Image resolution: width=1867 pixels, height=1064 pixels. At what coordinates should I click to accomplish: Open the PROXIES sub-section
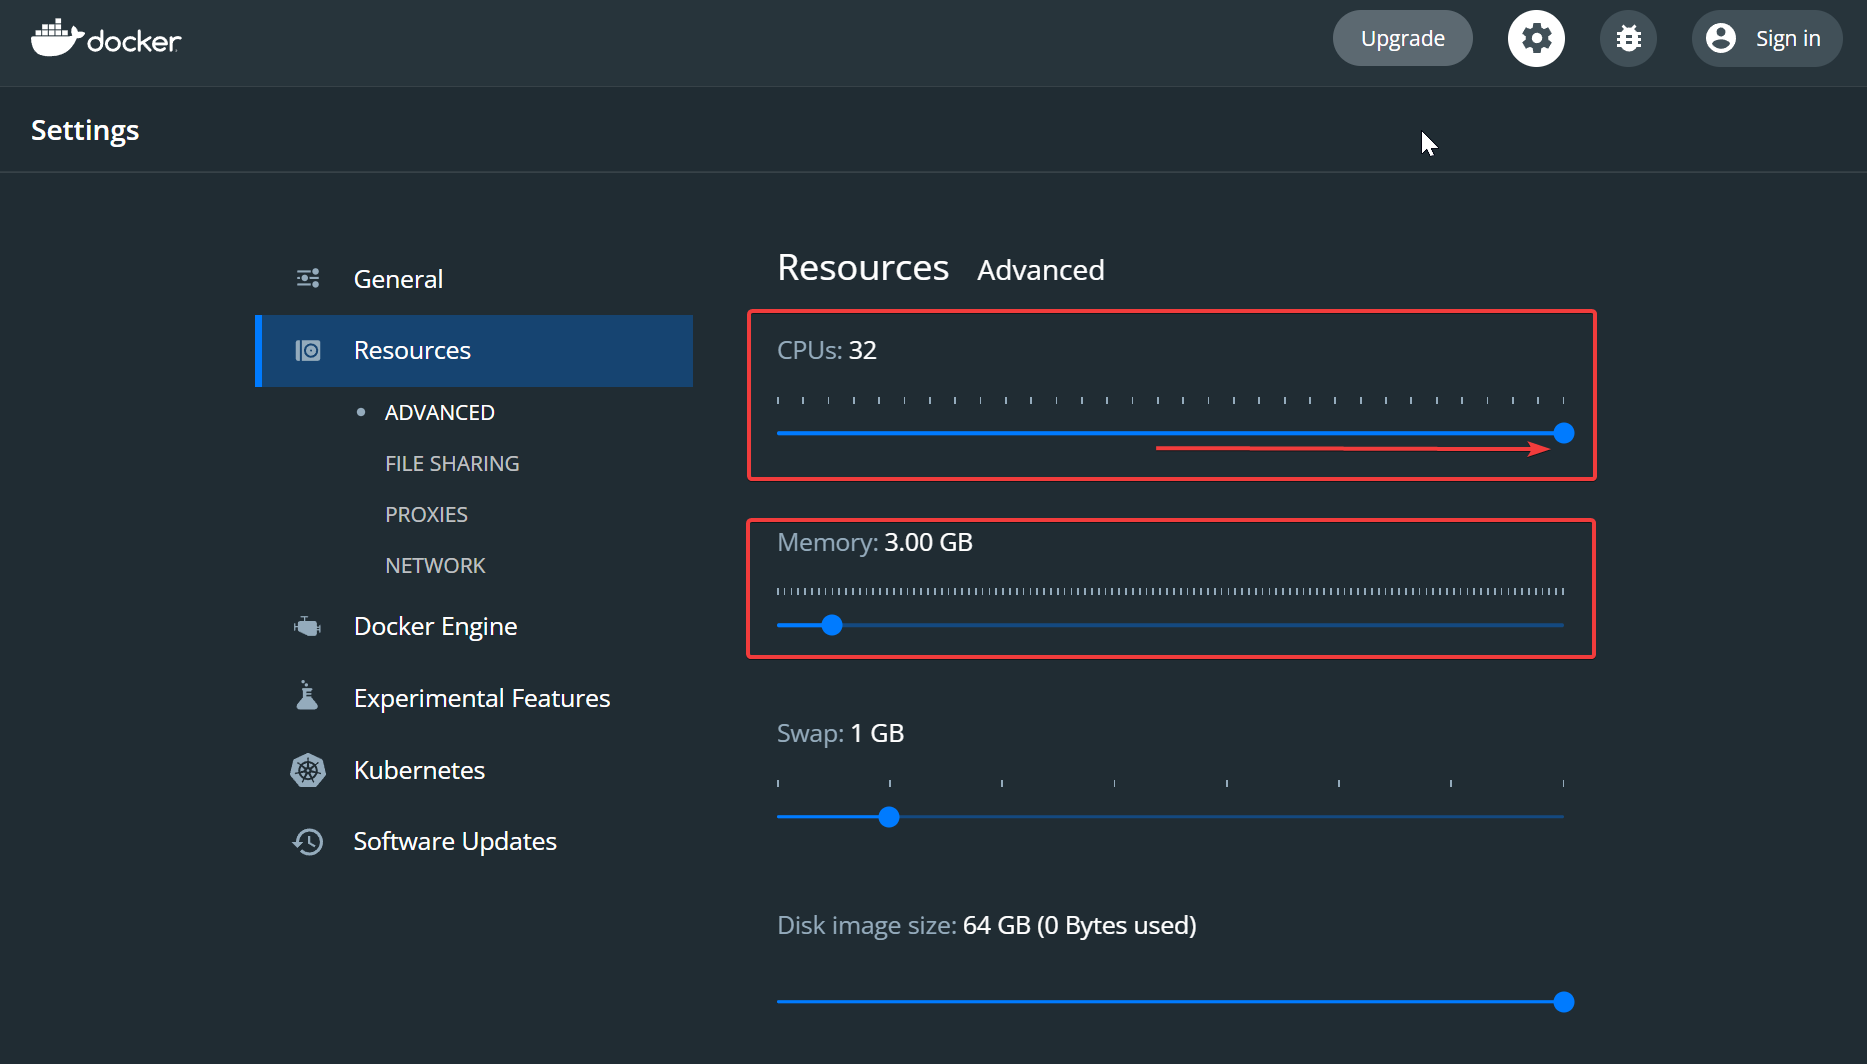tap(426, 514)
